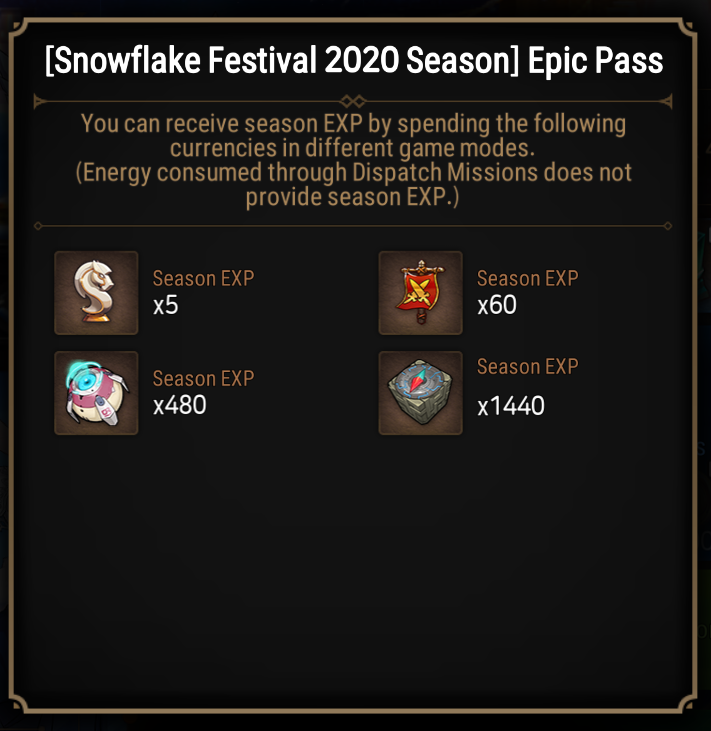The width and height of the screenshot is (711, 731).
Task: Tap the x480 reward amount
Action: point(180,405)
